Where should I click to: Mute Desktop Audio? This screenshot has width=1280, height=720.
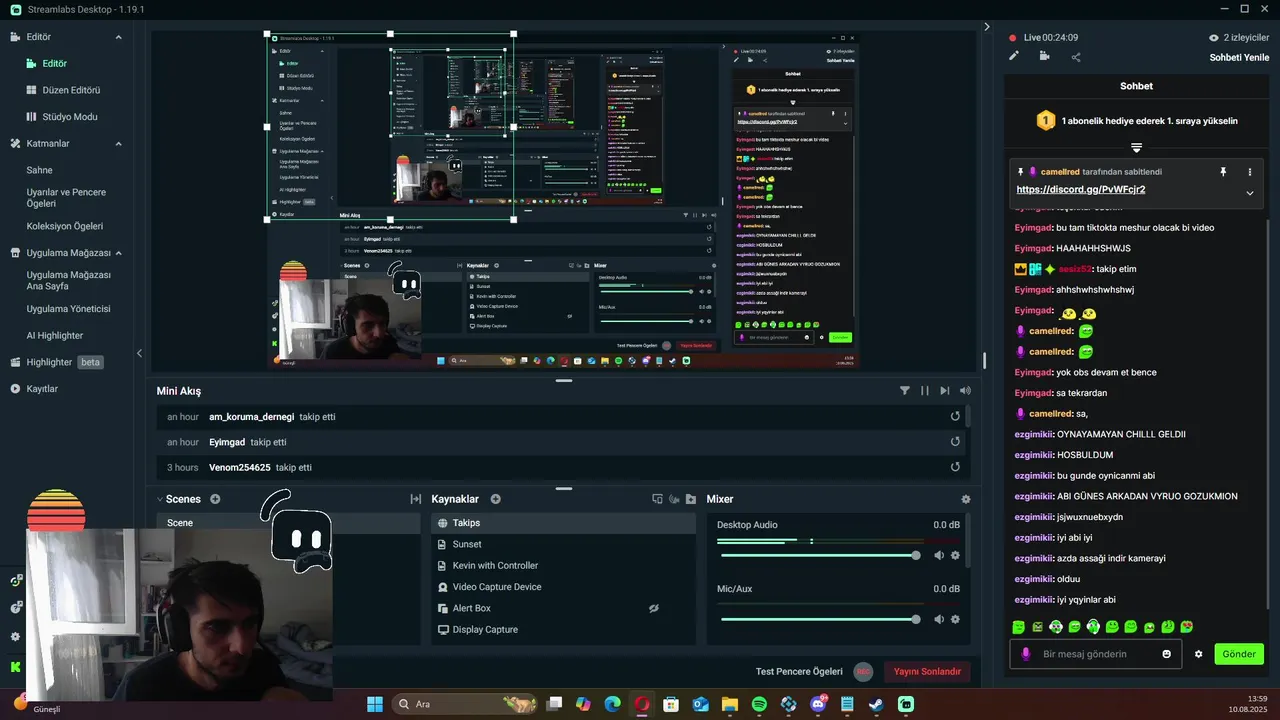(x=938, y=555)
